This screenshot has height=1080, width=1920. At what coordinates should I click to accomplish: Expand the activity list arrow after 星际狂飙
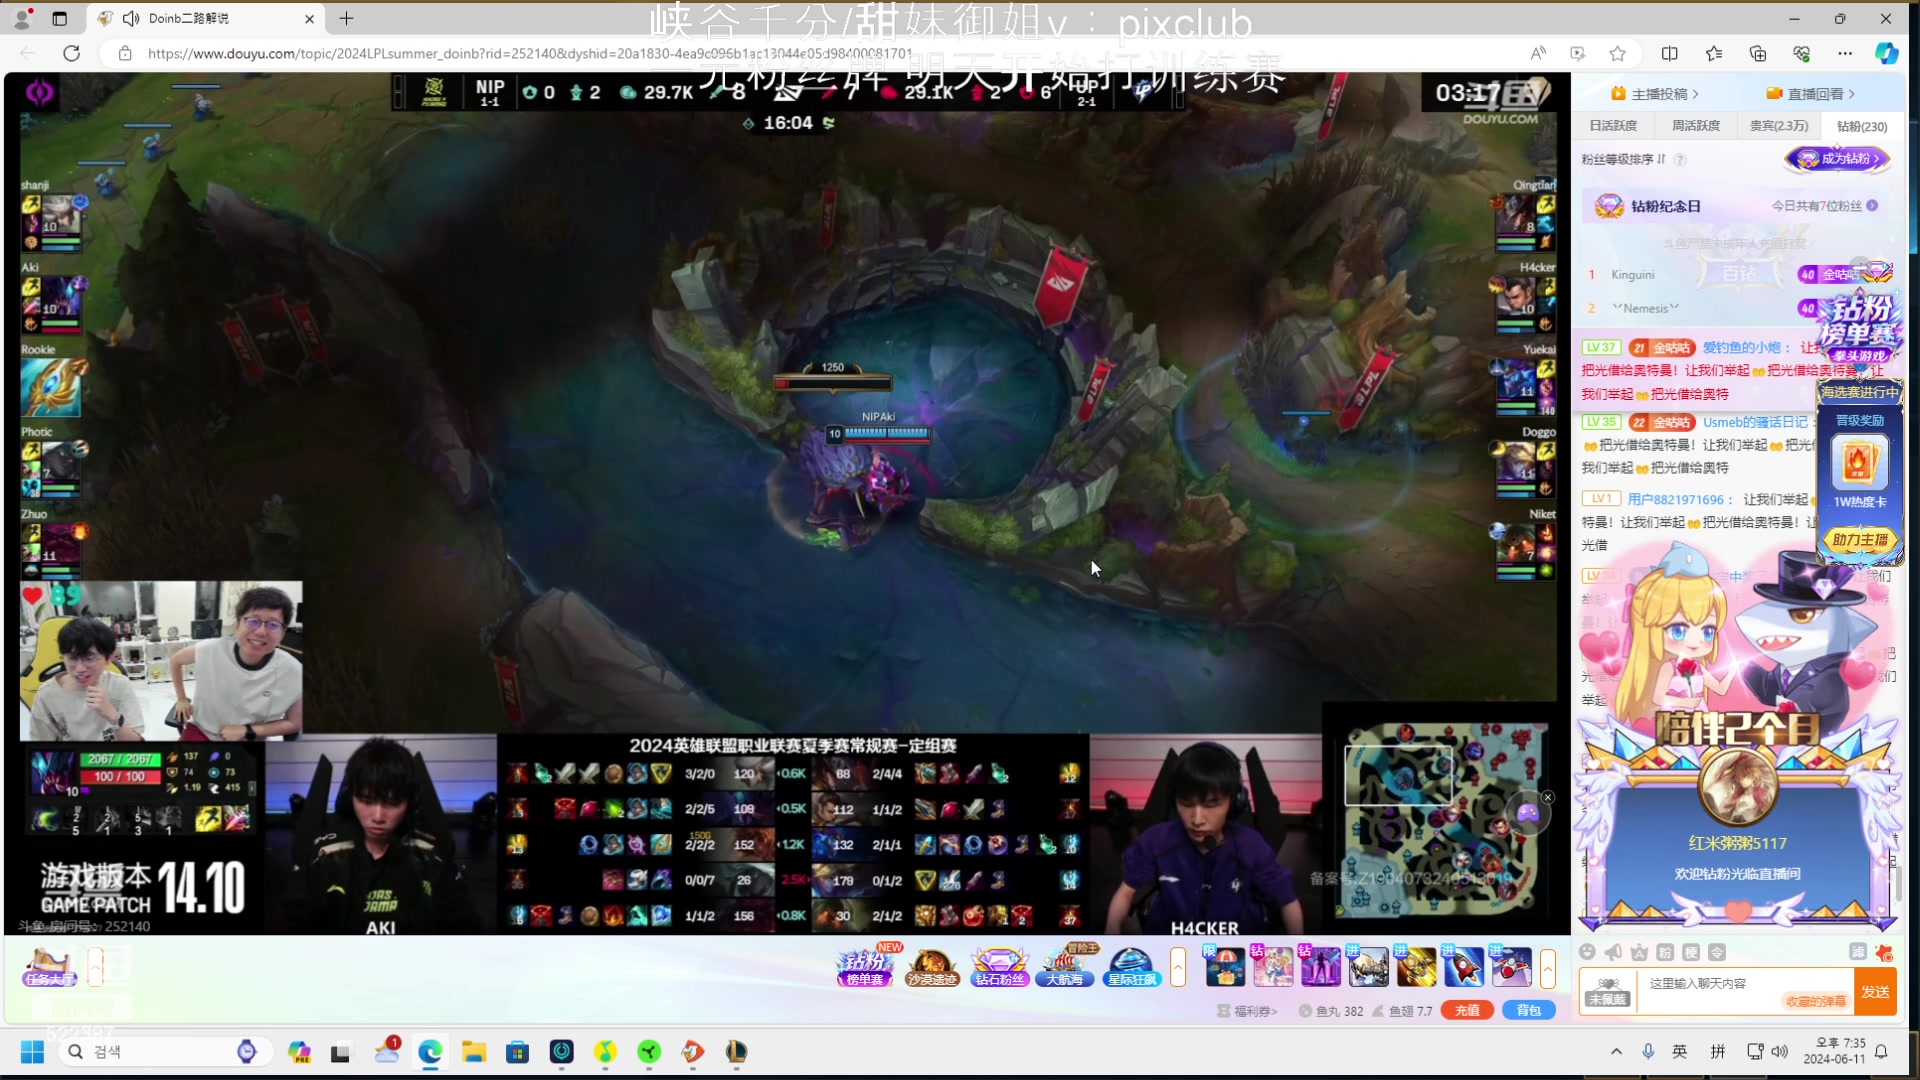coord(1178,967)
